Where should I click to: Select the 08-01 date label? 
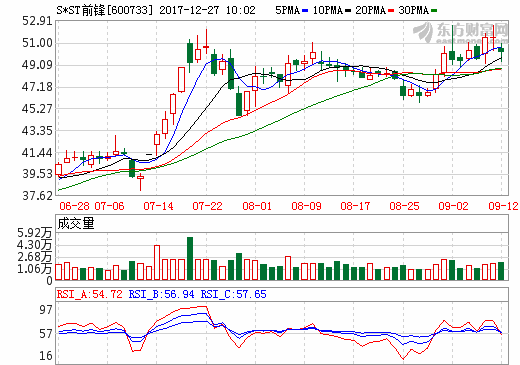(257, 206)
